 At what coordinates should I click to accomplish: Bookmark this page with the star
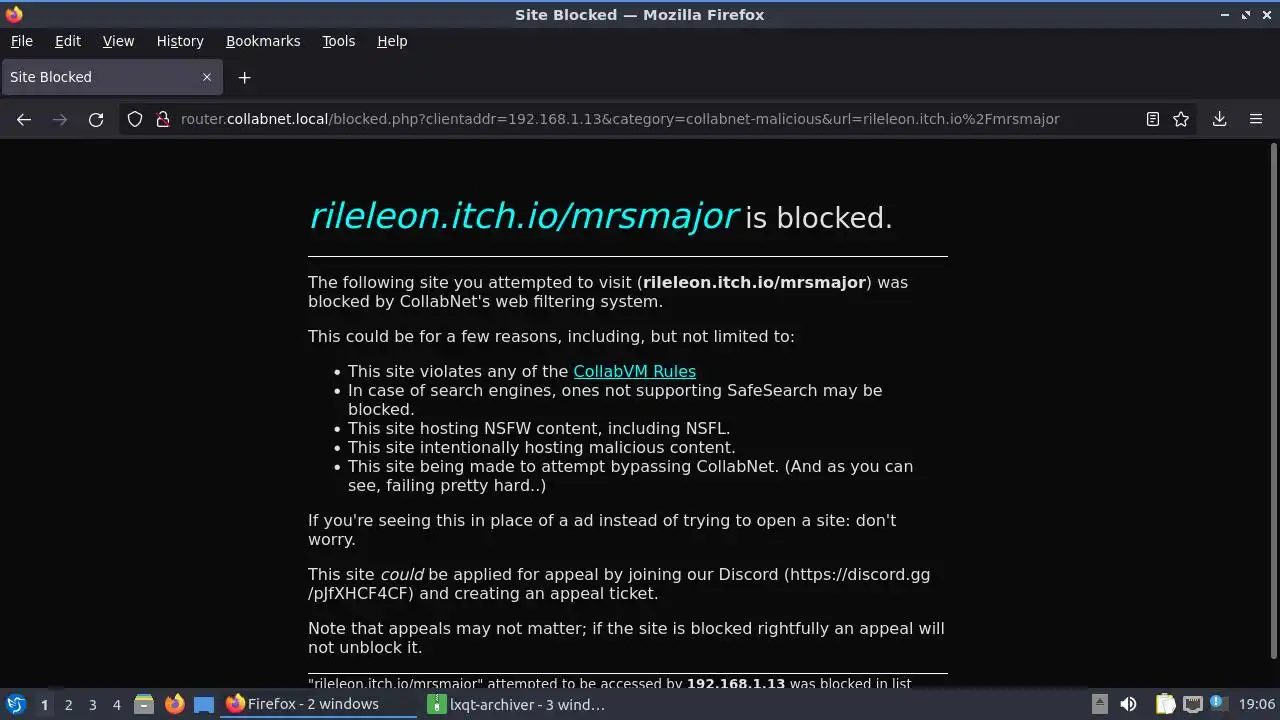click(x=1181, y=119)
